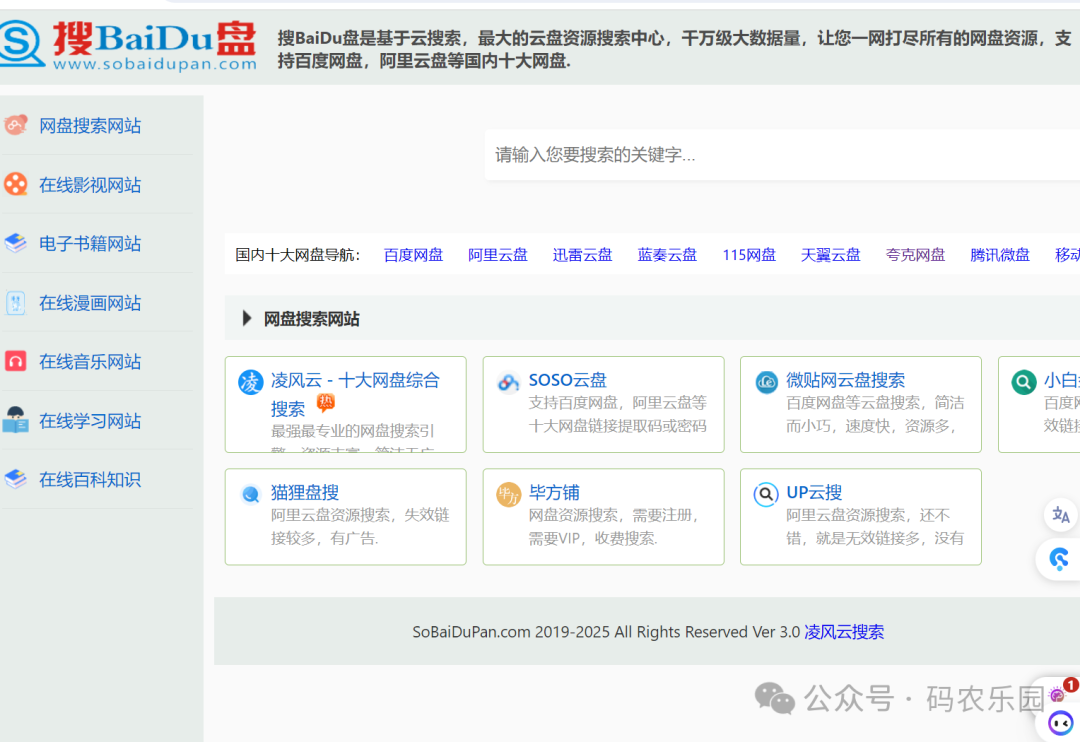Open 百度网盘 in the navigation bar

click(x=413, y=254)
